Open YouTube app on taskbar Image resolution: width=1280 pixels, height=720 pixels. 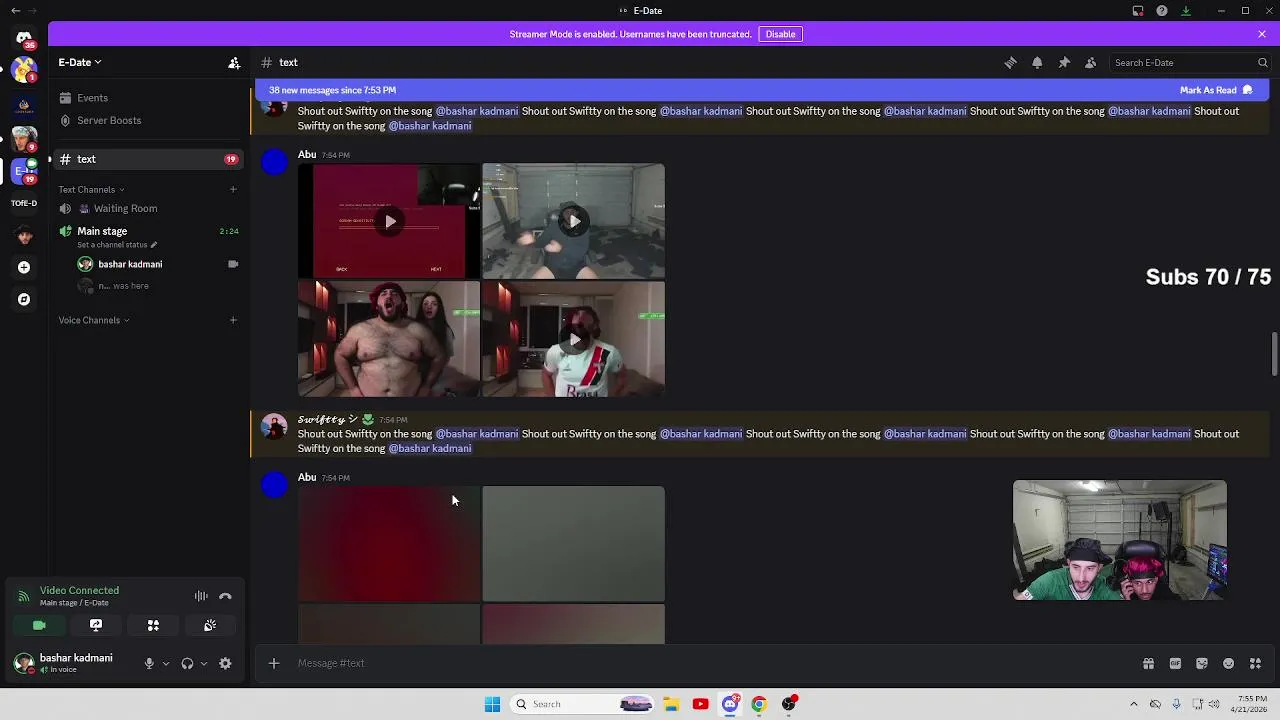click(700, 704)
